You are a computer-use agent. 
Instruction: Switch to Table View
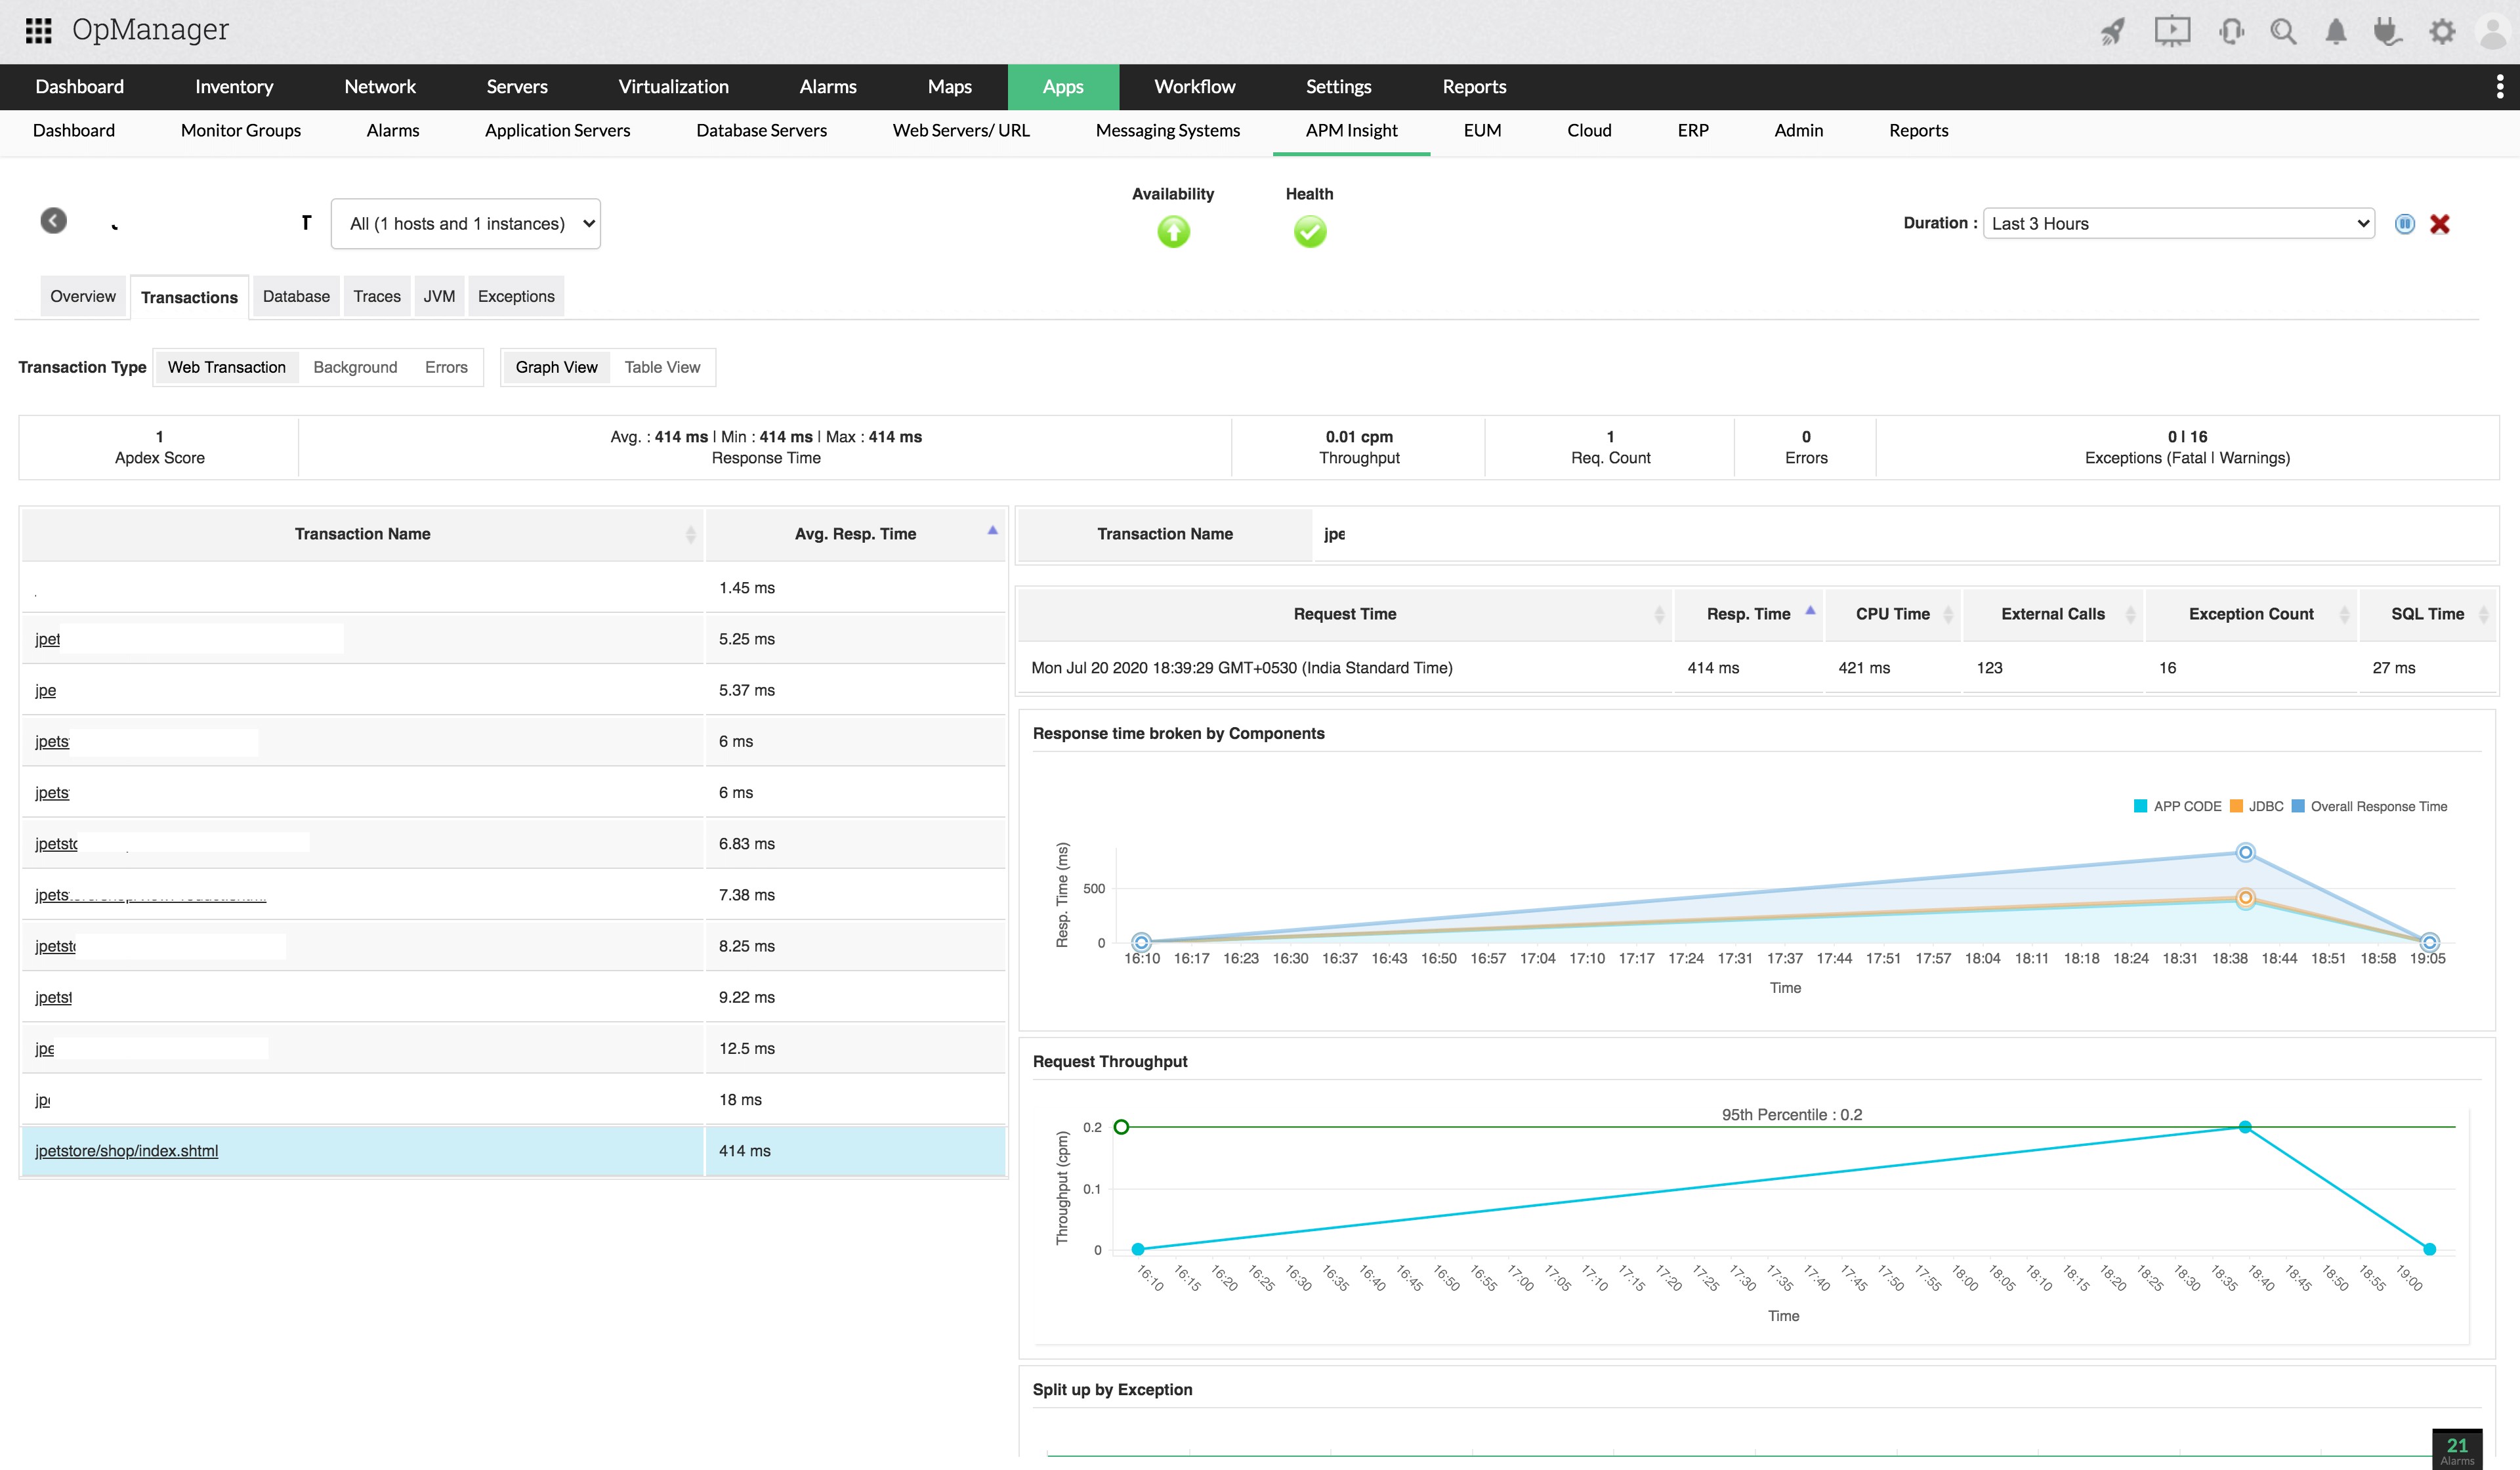tap(662, 367)
